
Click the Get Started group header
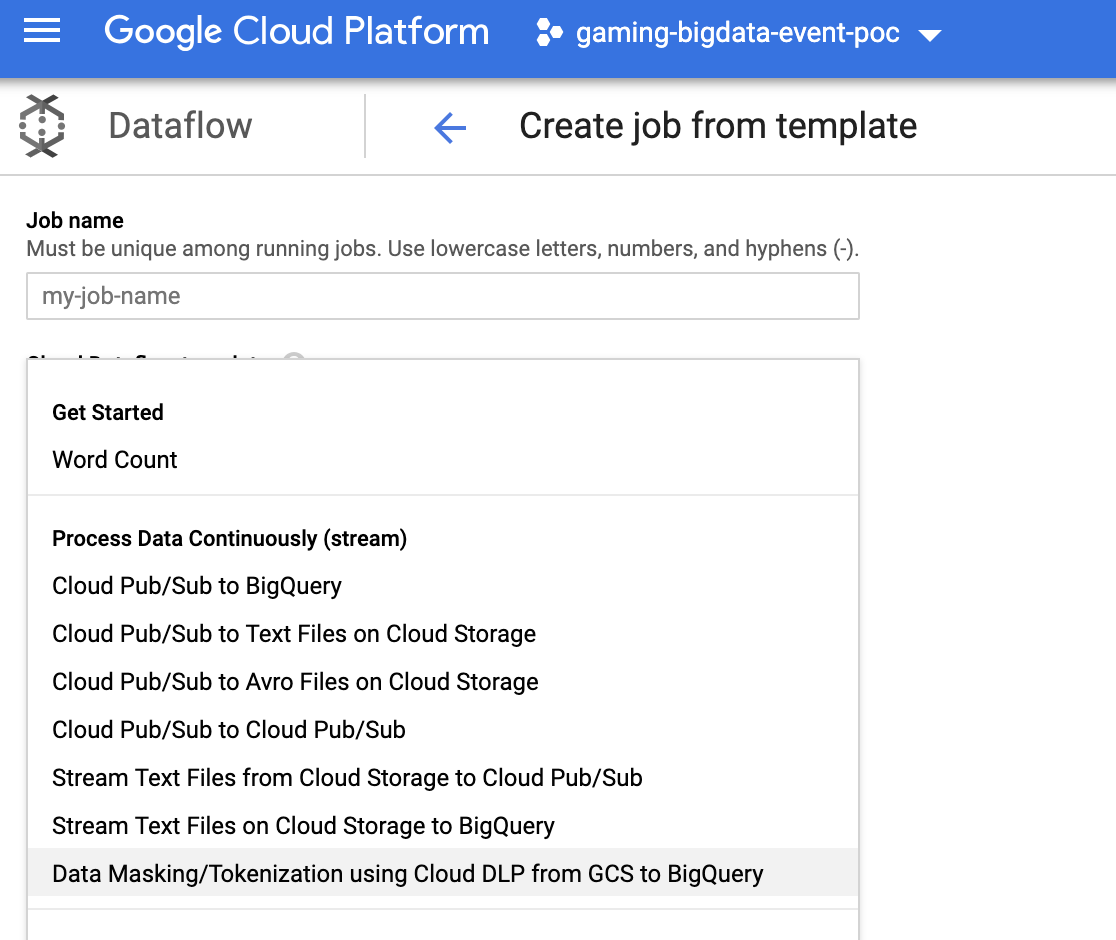pos(108,412)
